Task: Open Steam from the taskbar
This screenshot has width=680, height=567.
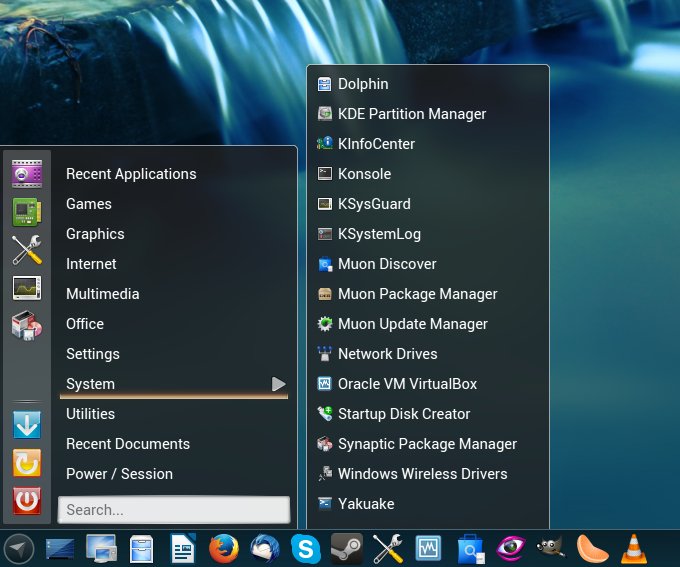Action: point(347,549)
